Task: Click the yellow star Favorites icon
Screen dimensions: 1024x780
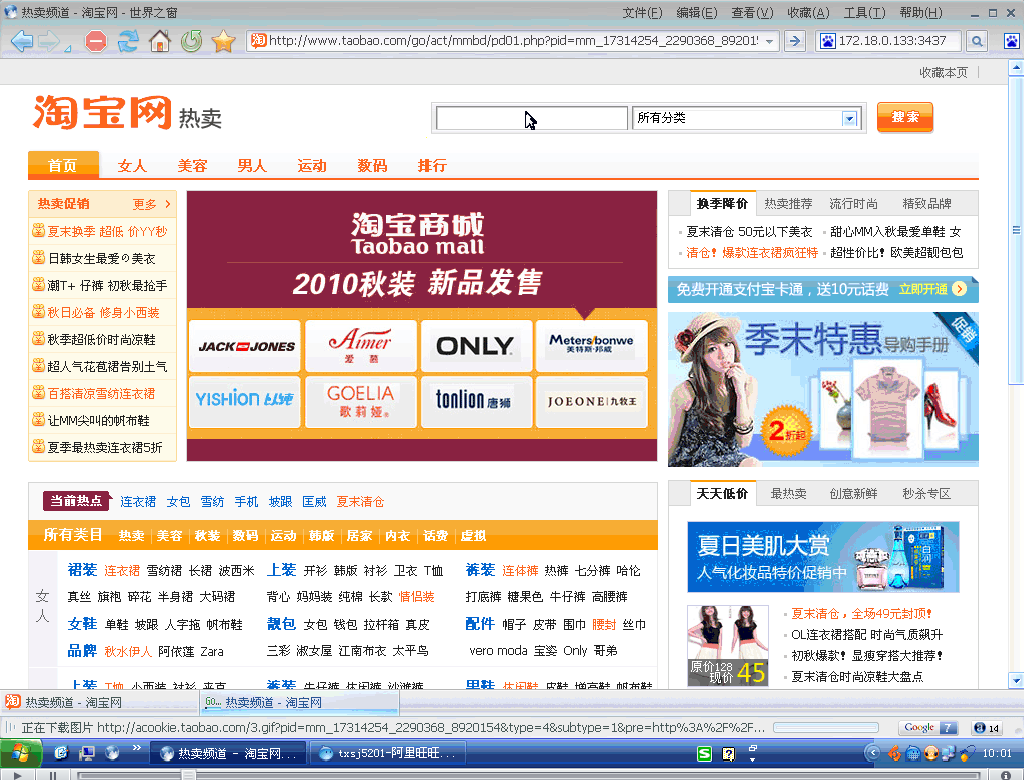Action: click(x=223, y=41)
